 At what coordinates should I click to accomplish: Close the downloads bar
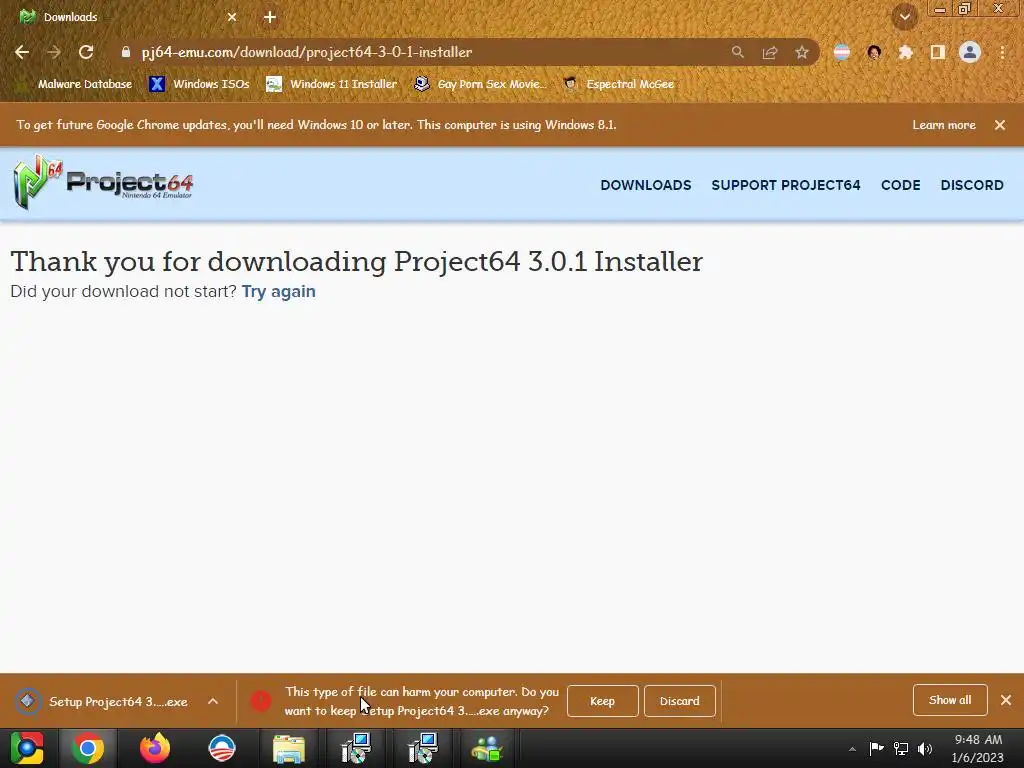(1006, 700)
